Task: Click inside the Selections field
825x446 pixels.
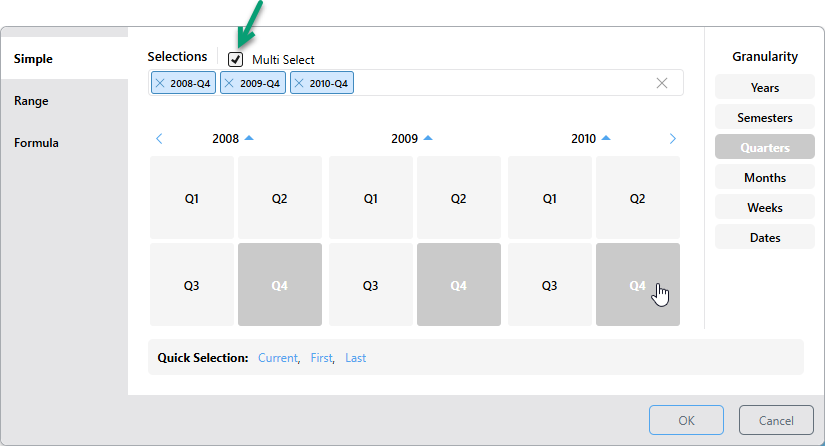Action: click(x=500, y=83)
